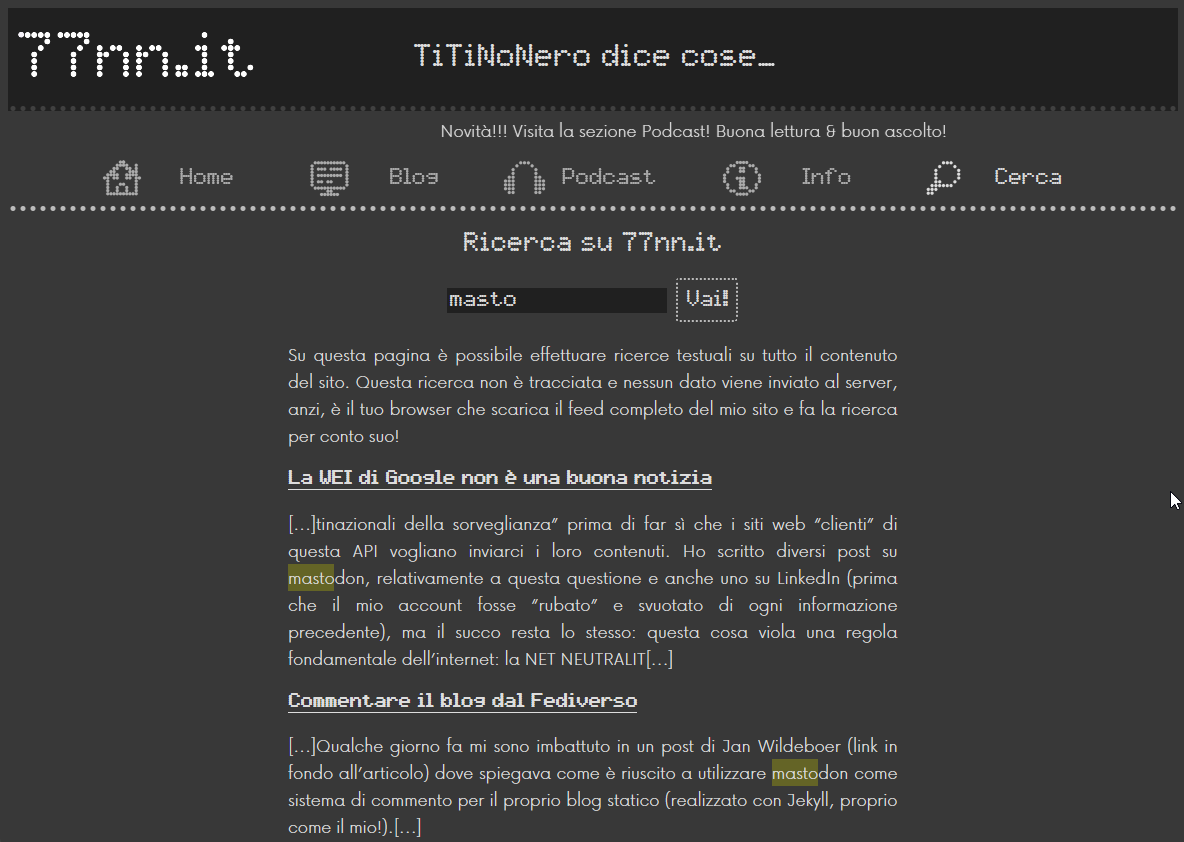1184x842 pixels.
Task: Click highlighted "masto" in the Fediverso excerpt
Action: tap(794, 773)
